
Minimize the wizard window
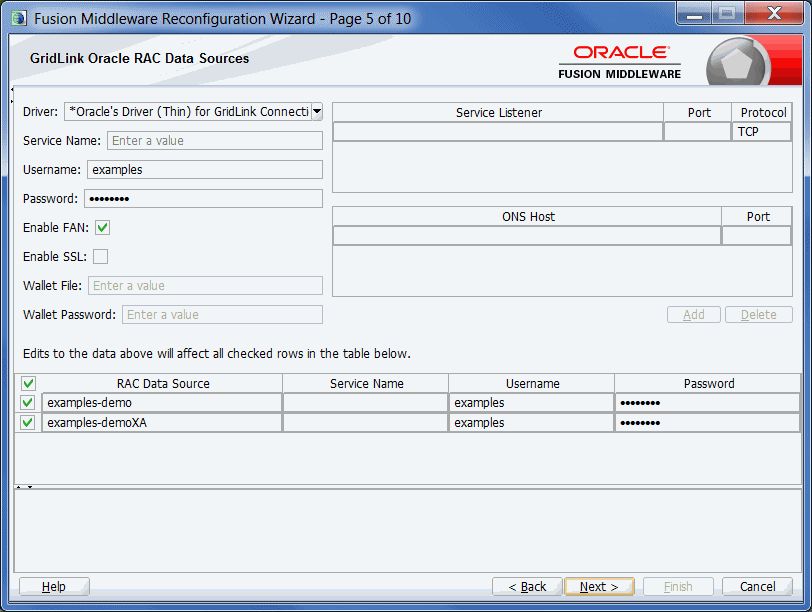[x=694, y=14]
